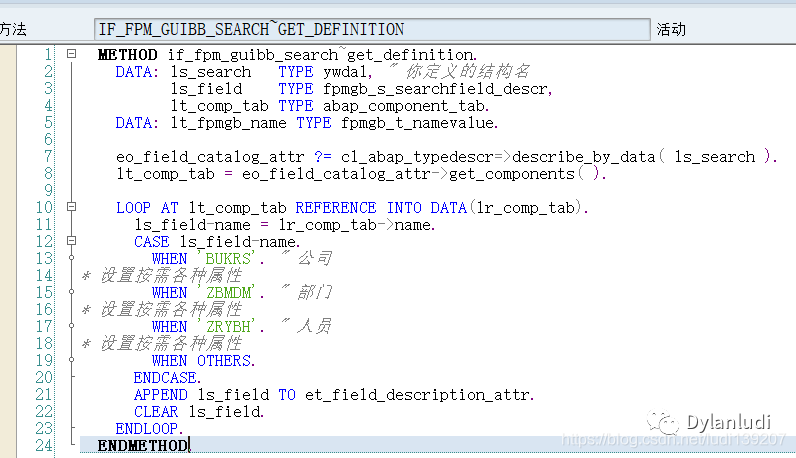
Task: Click the type abap_component_tab on line 4
Action: pos(404,106)
